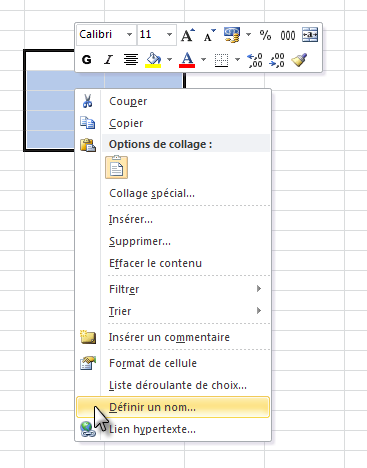
Task: Open the font size 11 dropdown
Action: (x=169, y=35)
